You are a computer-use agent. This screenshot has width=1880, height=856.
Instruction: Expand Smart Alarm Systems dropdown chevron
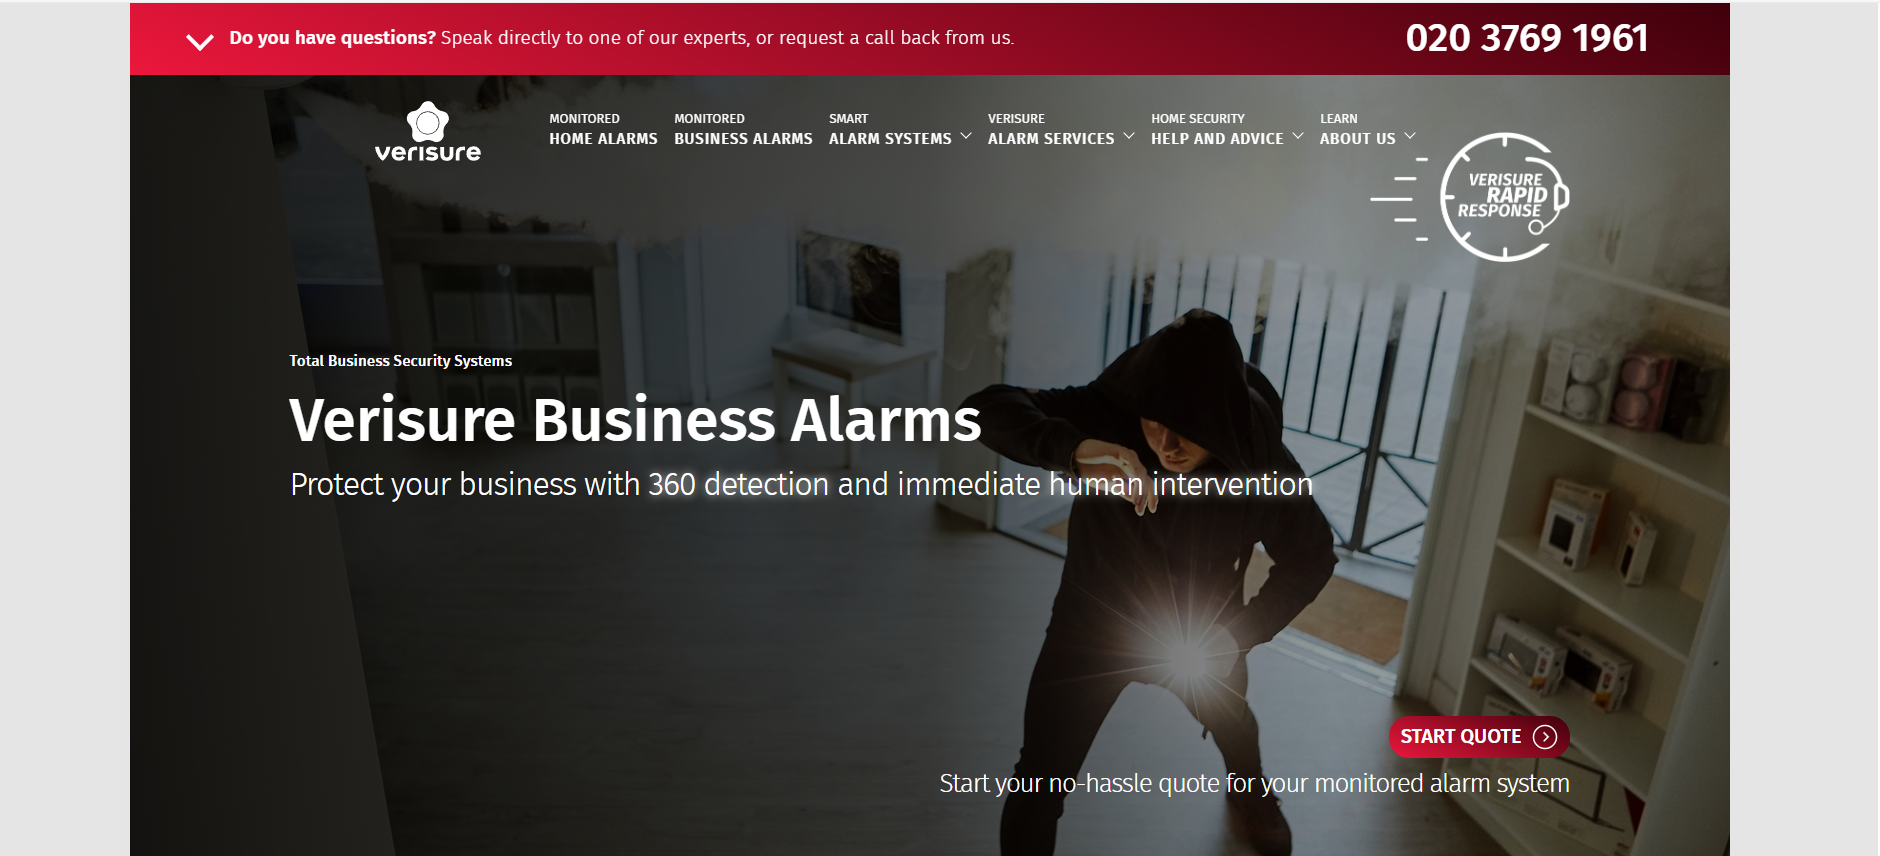tap(966, 136)
